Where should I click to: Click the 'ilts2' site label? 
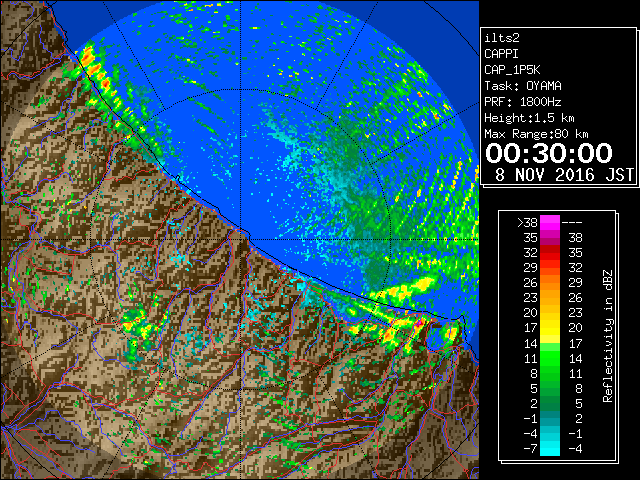502,38
